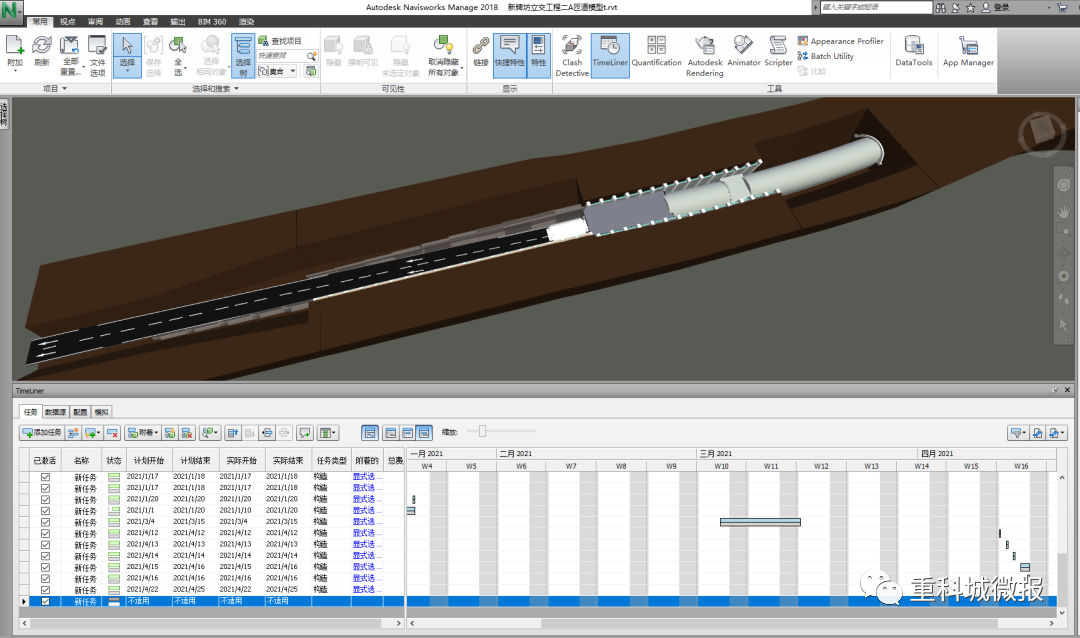Click Batch Utility

825,56
